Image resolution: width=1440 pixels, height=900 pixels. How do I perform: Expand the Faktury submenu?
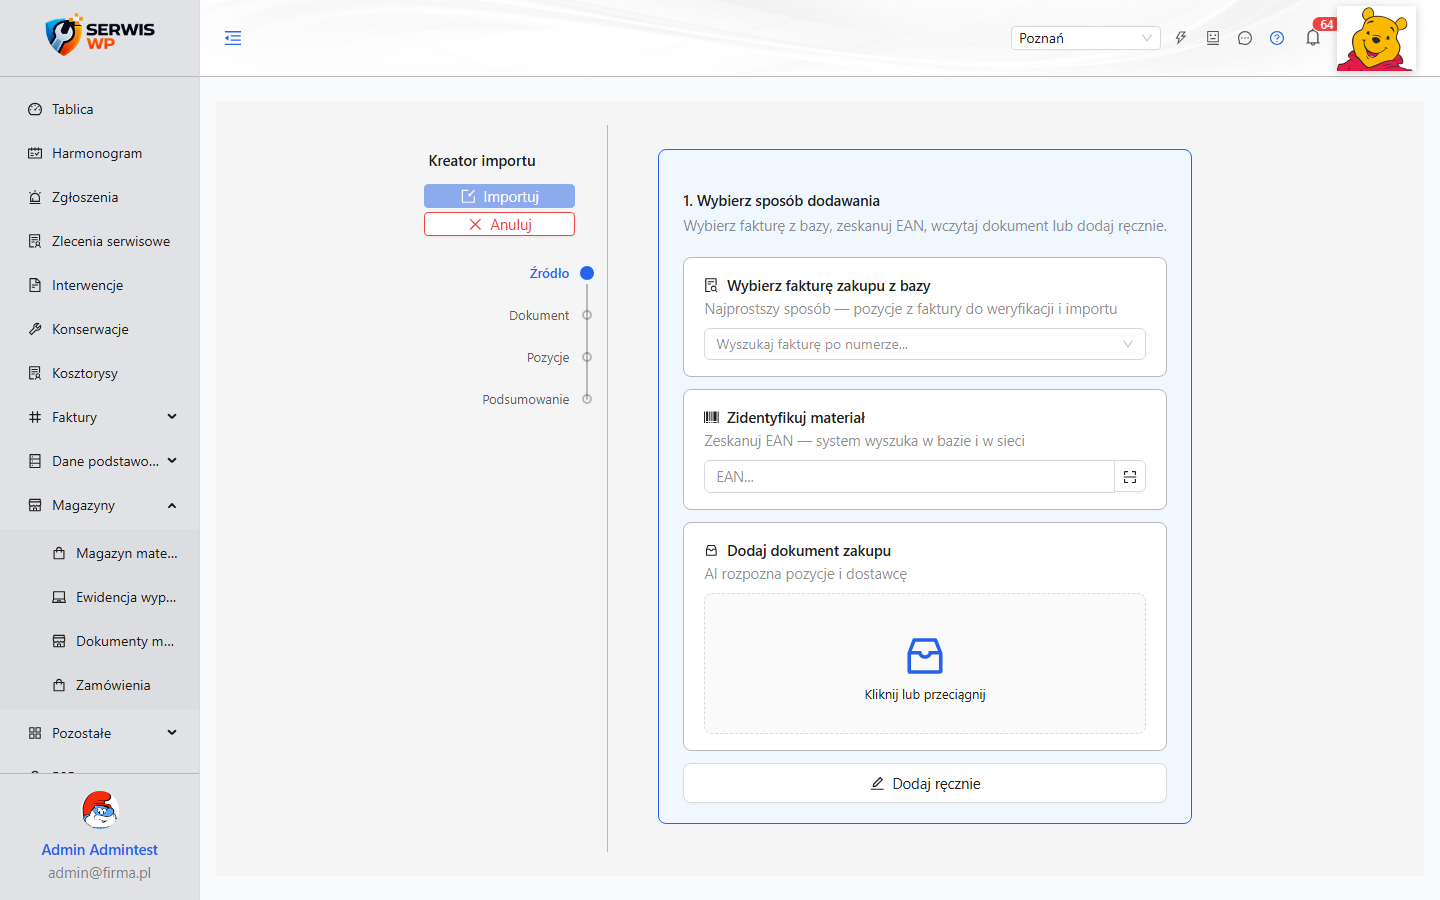pyautogui.click(x=100, y=417)
